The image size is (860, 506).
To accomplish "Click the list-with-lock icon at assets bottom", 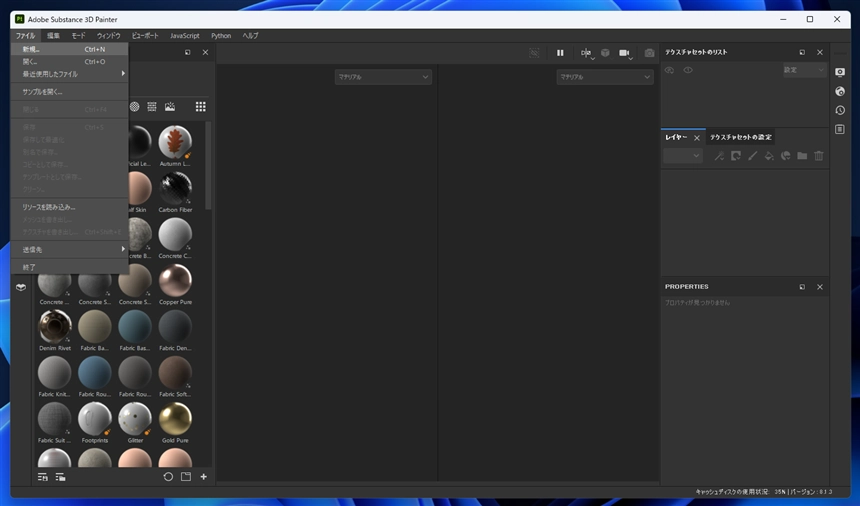I will click(42, 477).
